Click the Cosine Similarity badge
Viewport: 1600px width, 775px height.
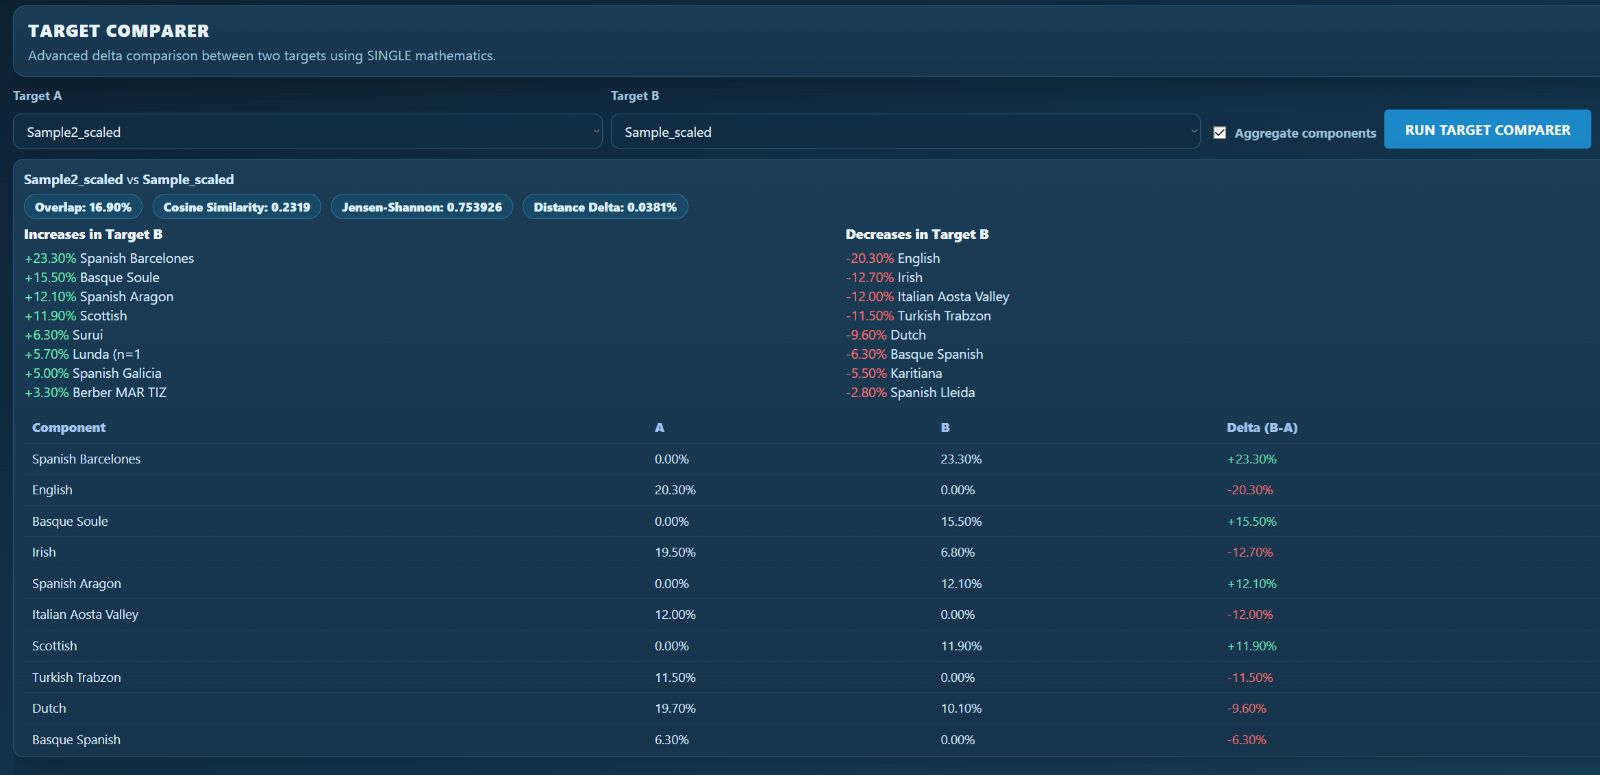pyautogui.click(x=236, y=207)
